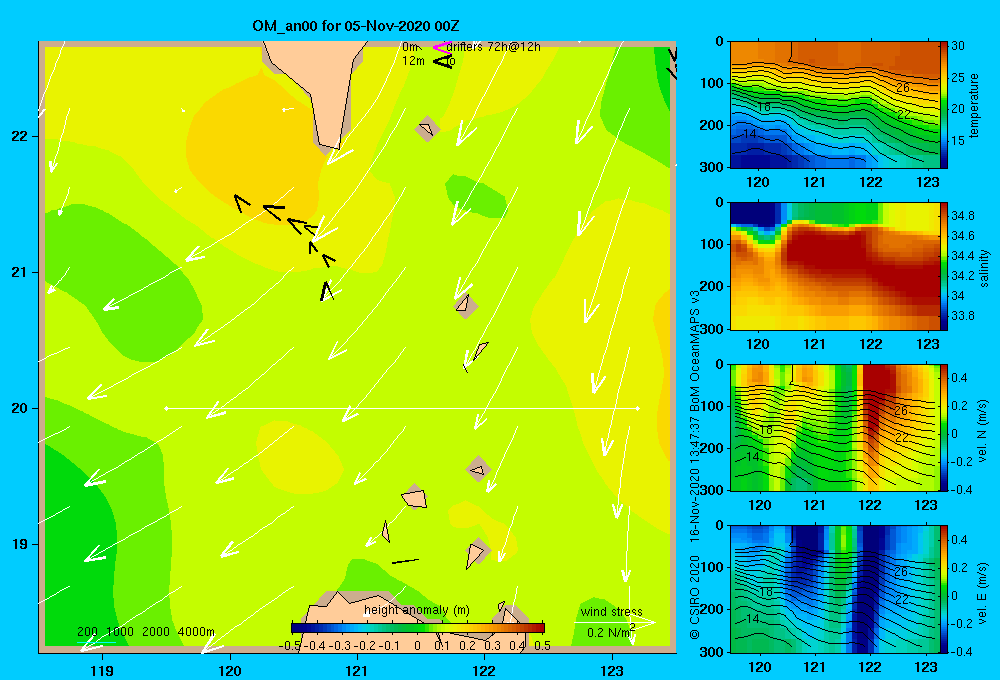Click the '© CSIRO 2020' copyright text

695,596
